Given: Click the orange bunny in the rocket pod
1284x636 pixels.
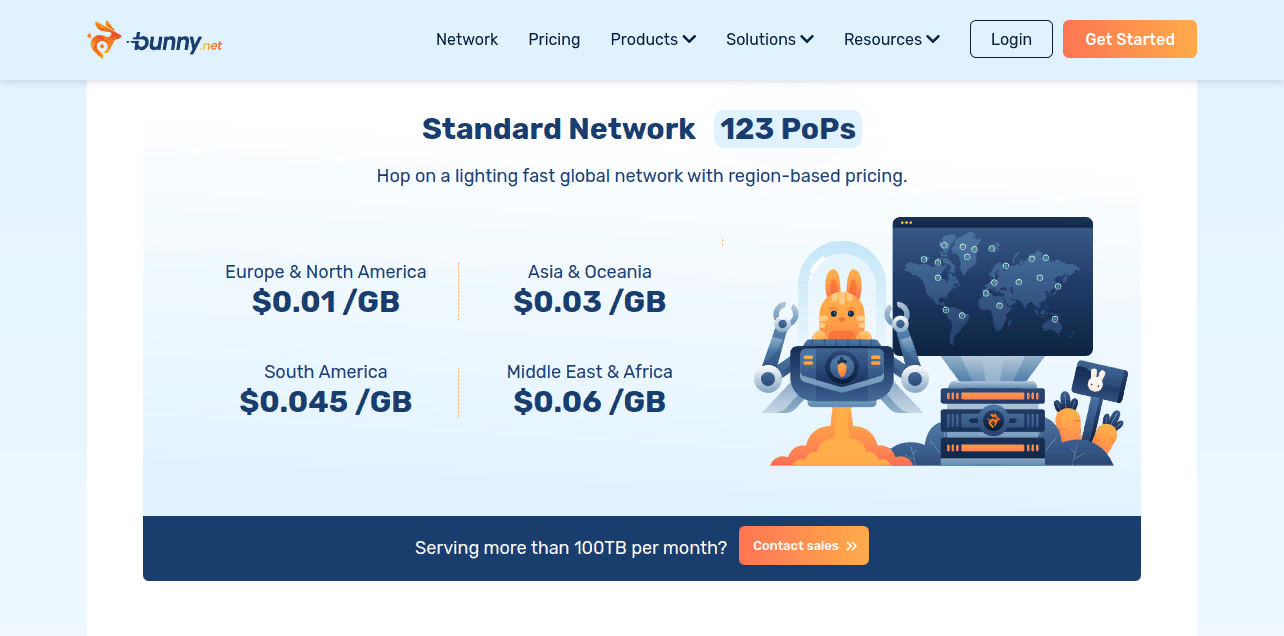Looking at the screenshot, I should [841, 304].
